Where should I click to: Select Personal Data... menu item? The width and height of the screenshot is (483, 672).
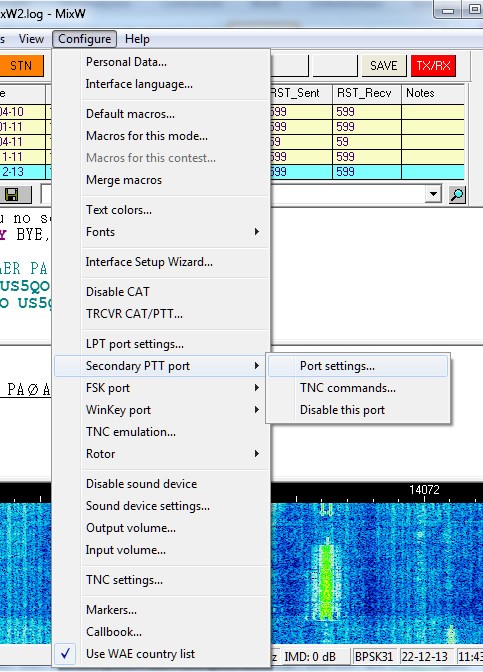tap(162, 62)
